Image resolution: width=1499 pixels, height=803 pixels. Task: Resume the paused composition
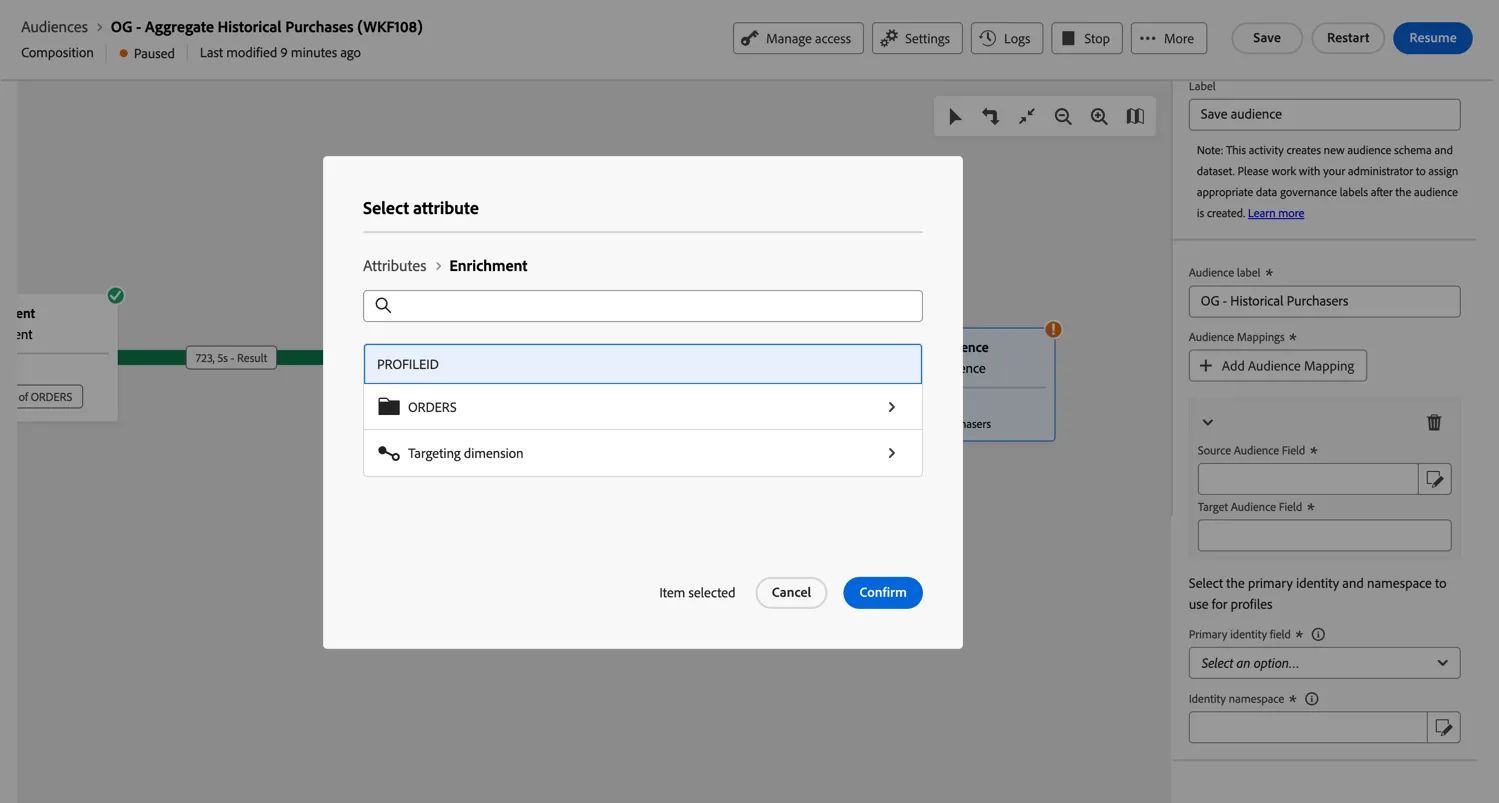pyautogui.click(x=1432, y=38)
